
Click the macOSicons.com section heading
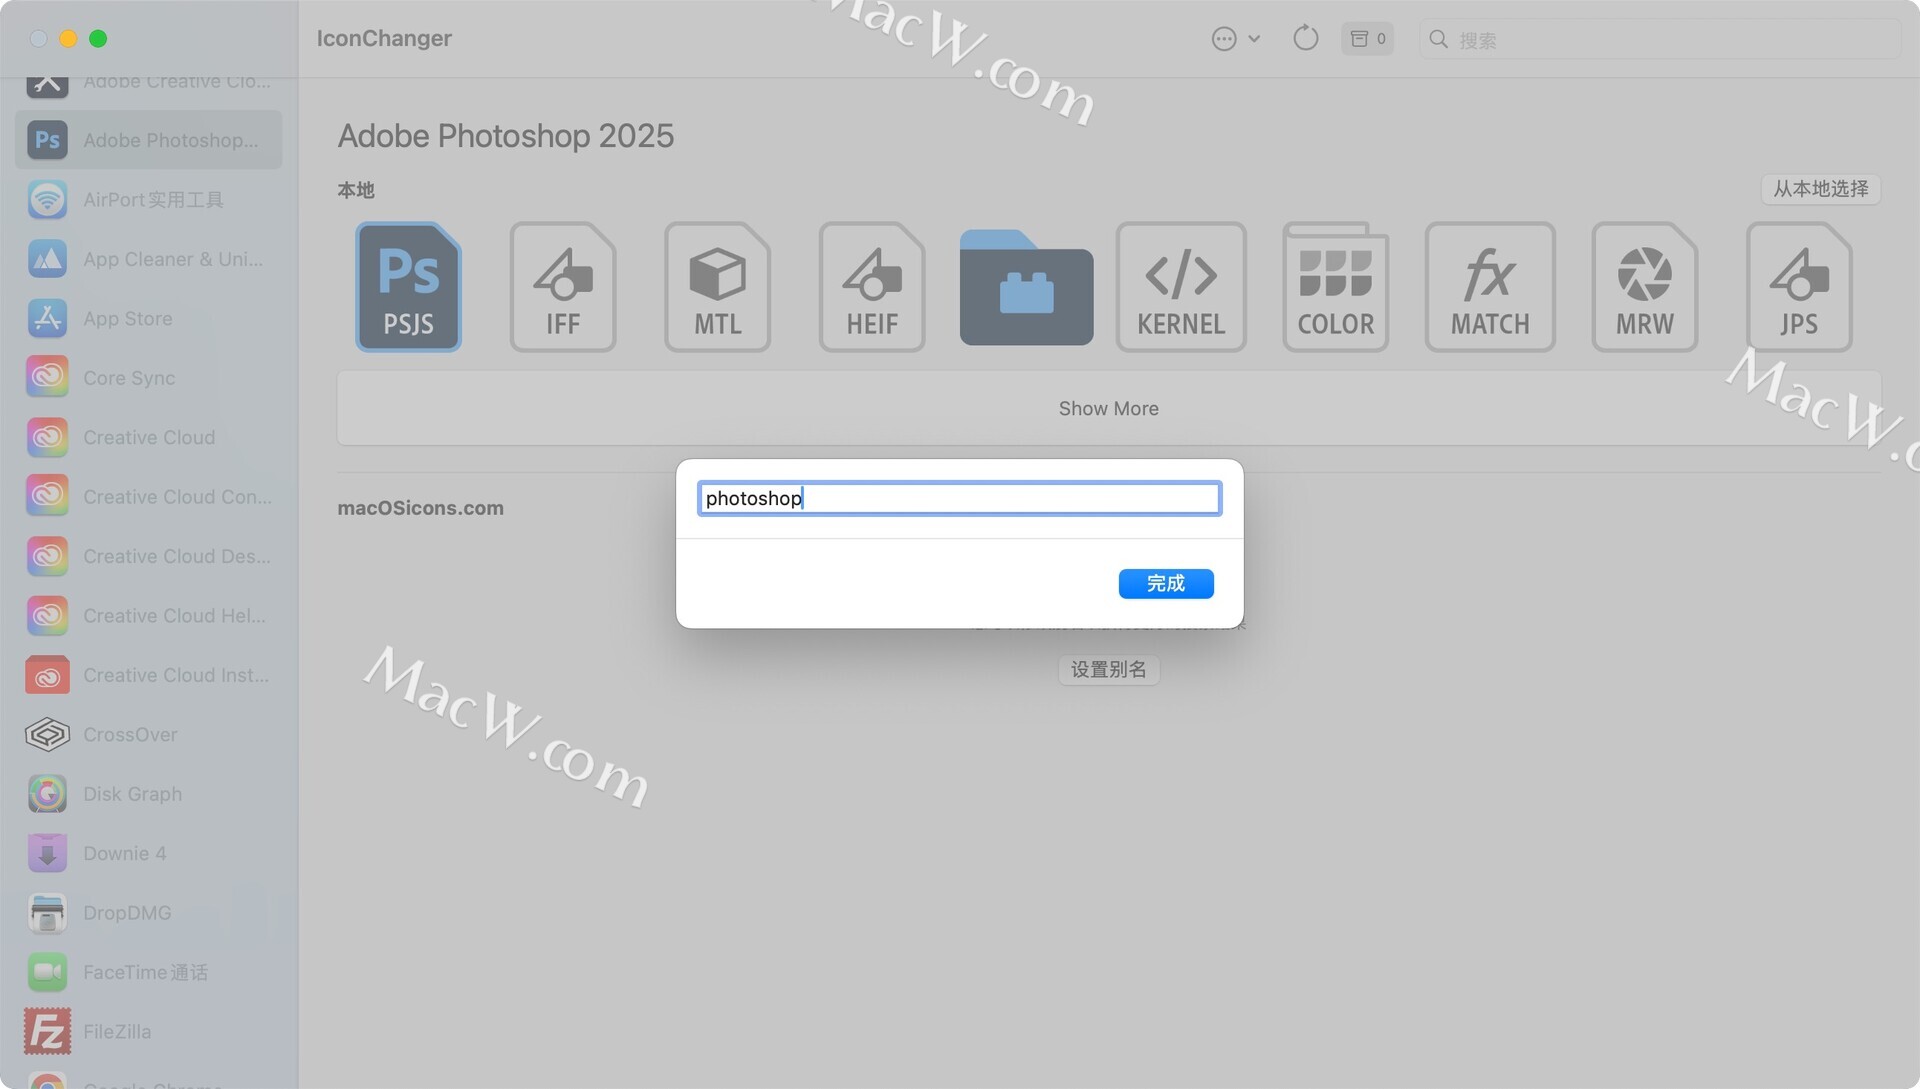click(420, 508)
